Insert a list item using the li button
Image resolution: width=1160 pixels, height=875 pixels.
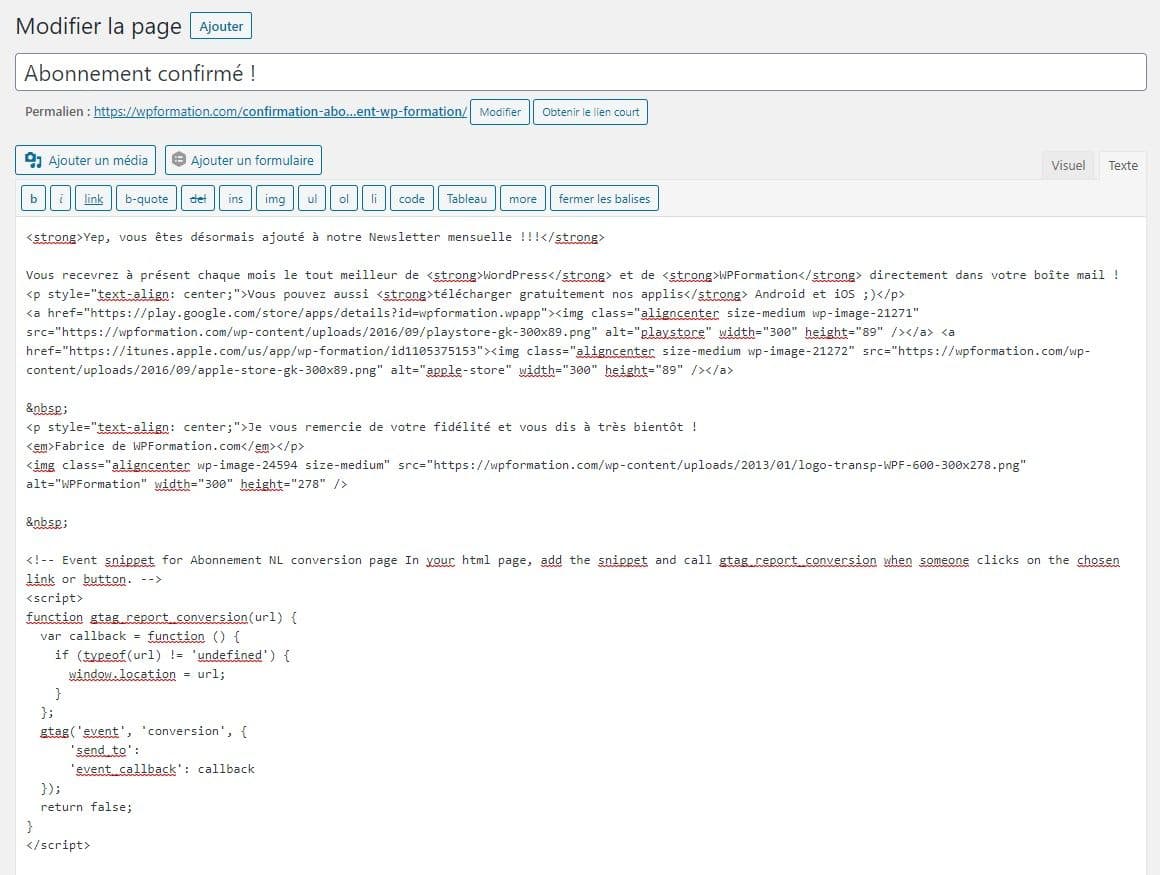[373, 197]
